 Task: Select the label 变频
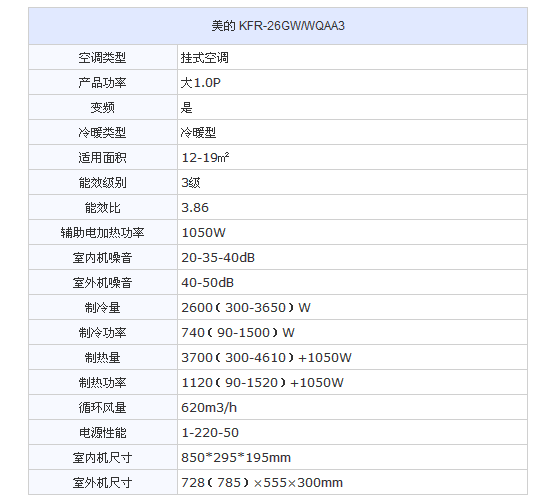pyautogui.click(x=102, y=108)
